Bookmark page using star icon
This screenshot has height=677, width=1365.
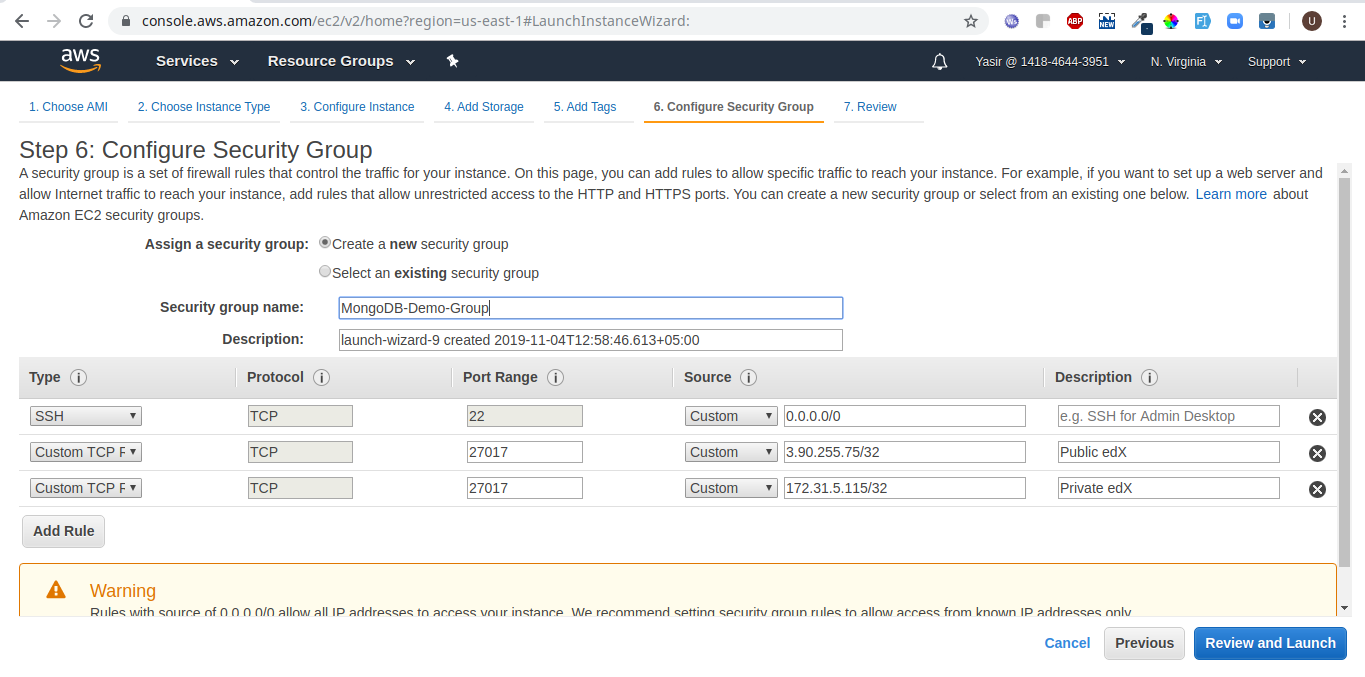pyautogui.click(x=970, y=21)
